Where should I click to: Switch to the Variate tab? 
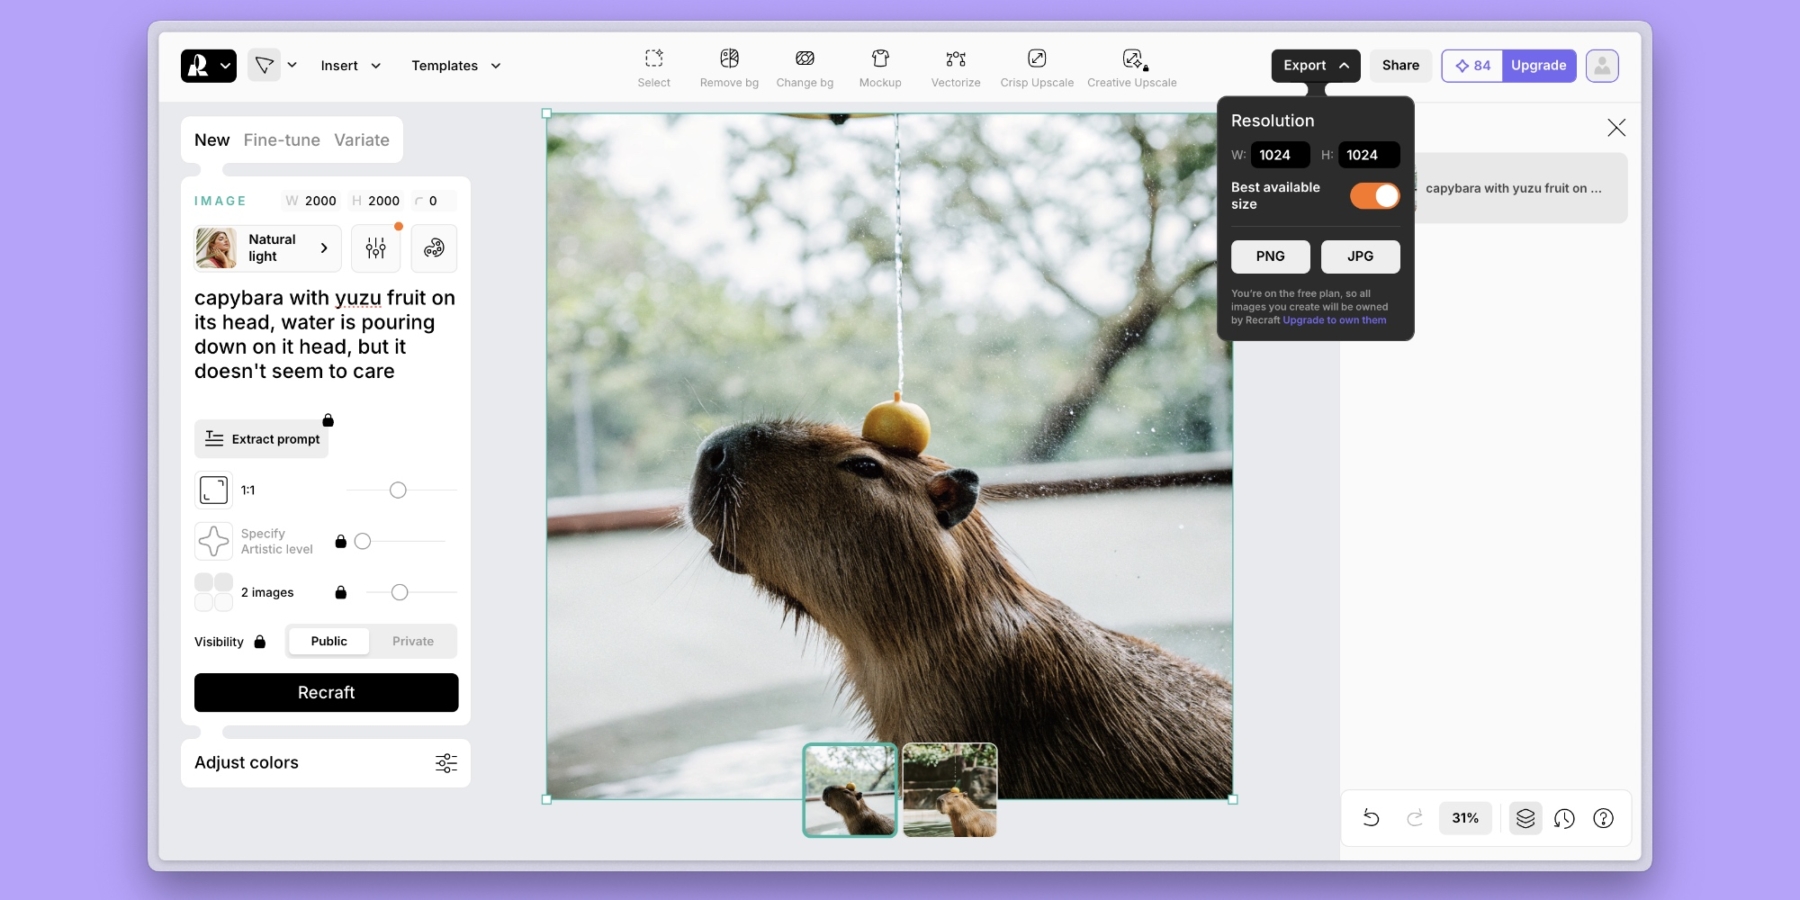click(x=361, y=140)
